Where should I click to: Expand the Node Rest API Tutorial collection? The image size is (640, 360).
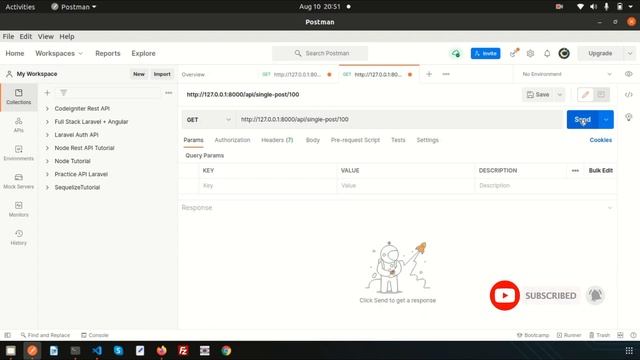(47, 148)
